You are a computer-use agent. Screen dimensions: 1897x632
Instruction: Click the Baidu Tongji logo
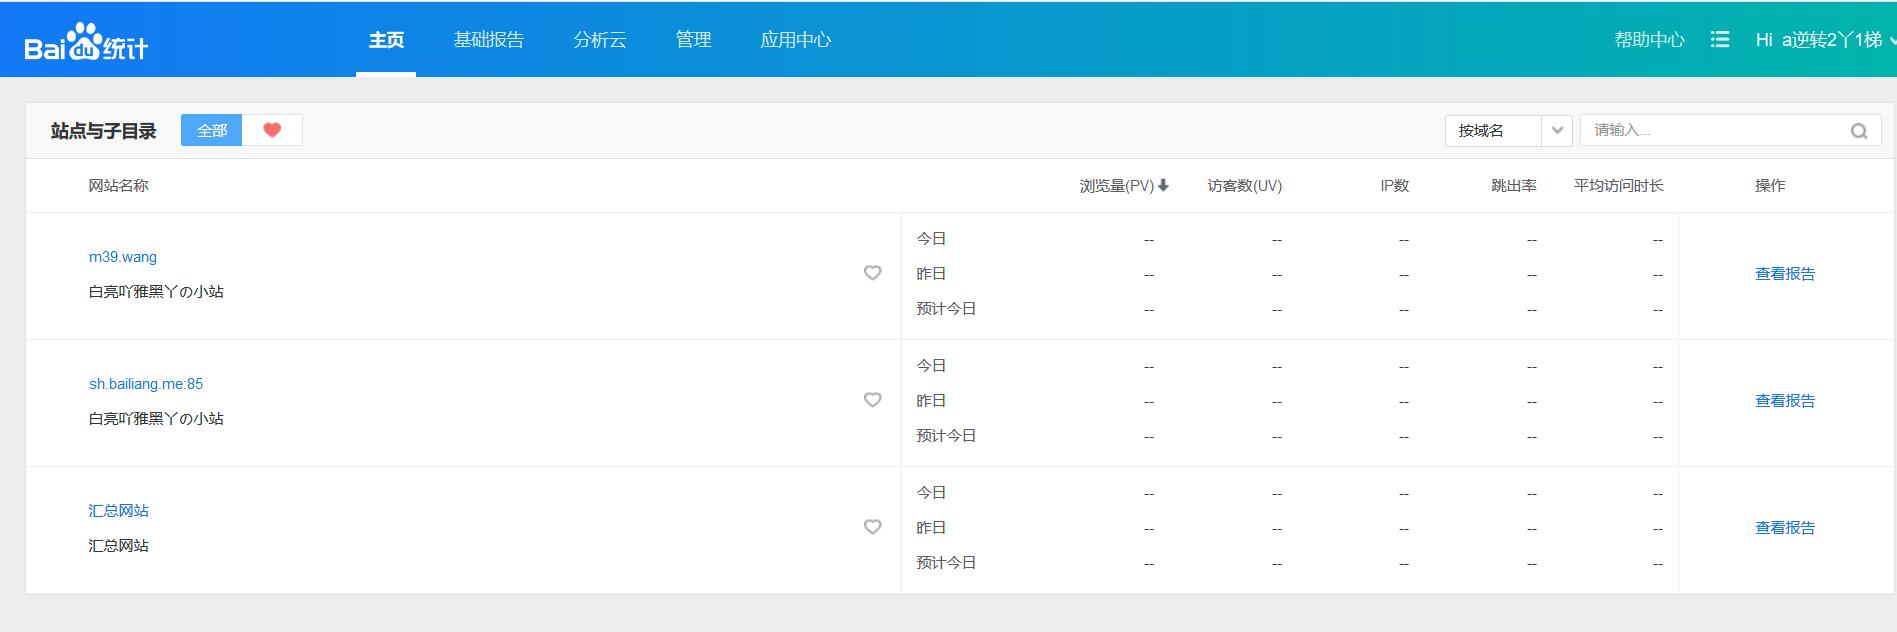click(x=86, y=43)
